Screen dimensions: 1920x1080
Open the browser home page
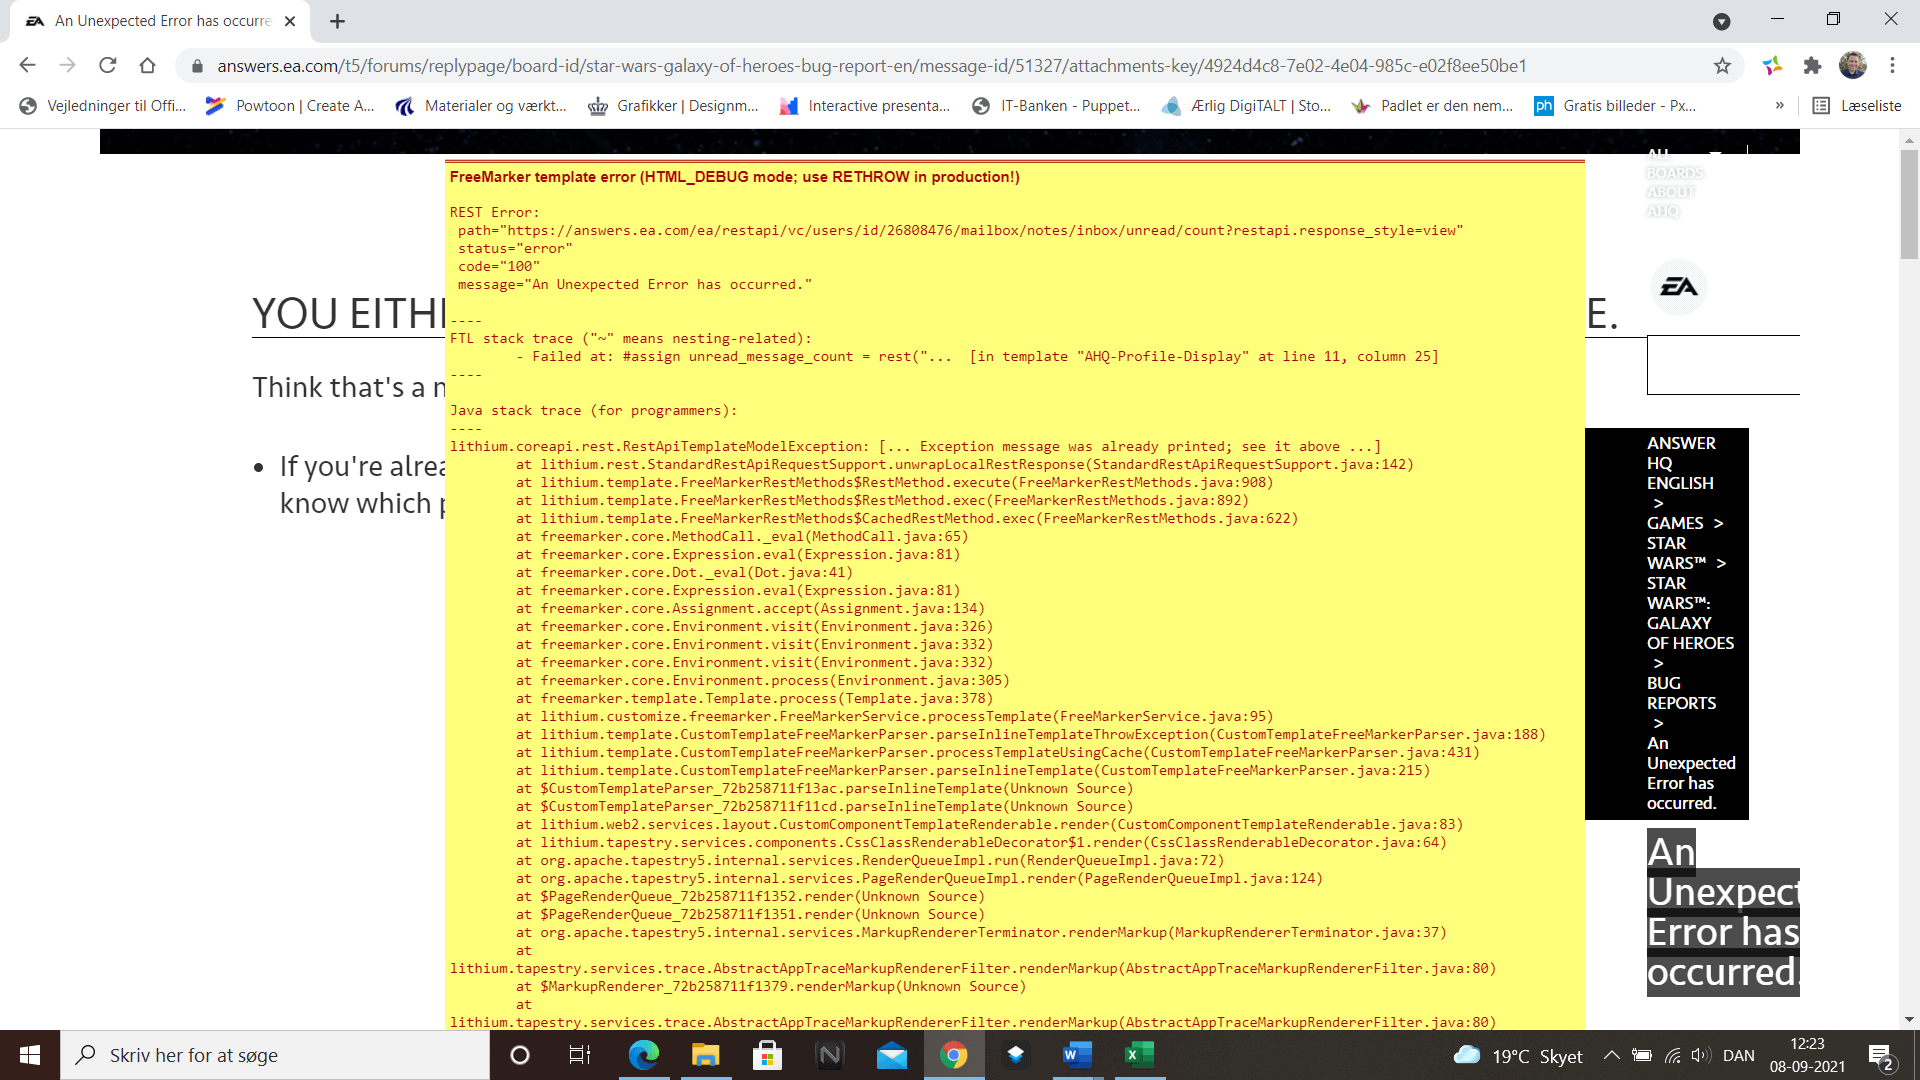tap(147, 65)
